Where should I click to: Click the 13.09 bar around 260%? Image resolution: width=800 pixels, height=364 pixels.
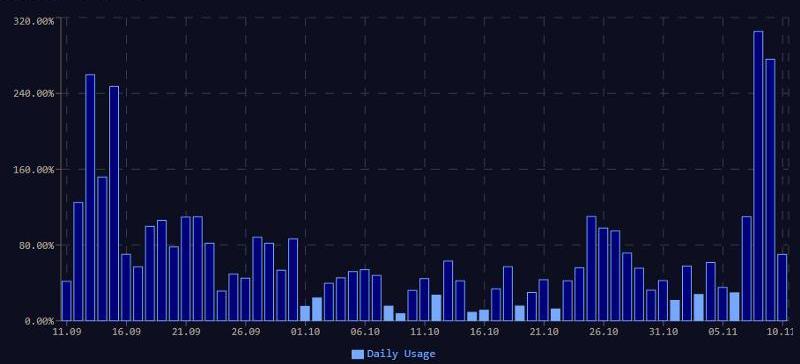pos(90,197)
